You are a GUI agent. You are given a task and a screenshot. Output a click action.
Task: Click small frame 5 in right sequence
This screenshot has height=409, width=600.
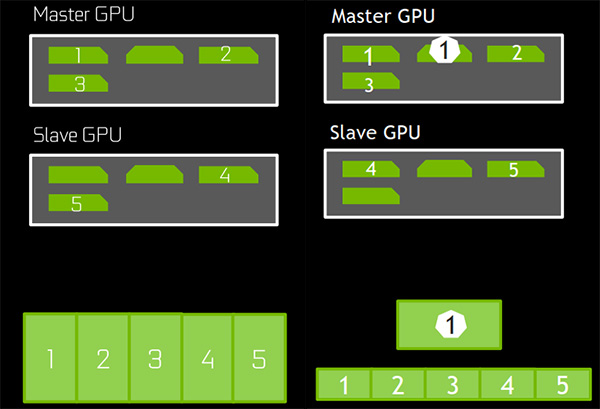coord(563,385)
